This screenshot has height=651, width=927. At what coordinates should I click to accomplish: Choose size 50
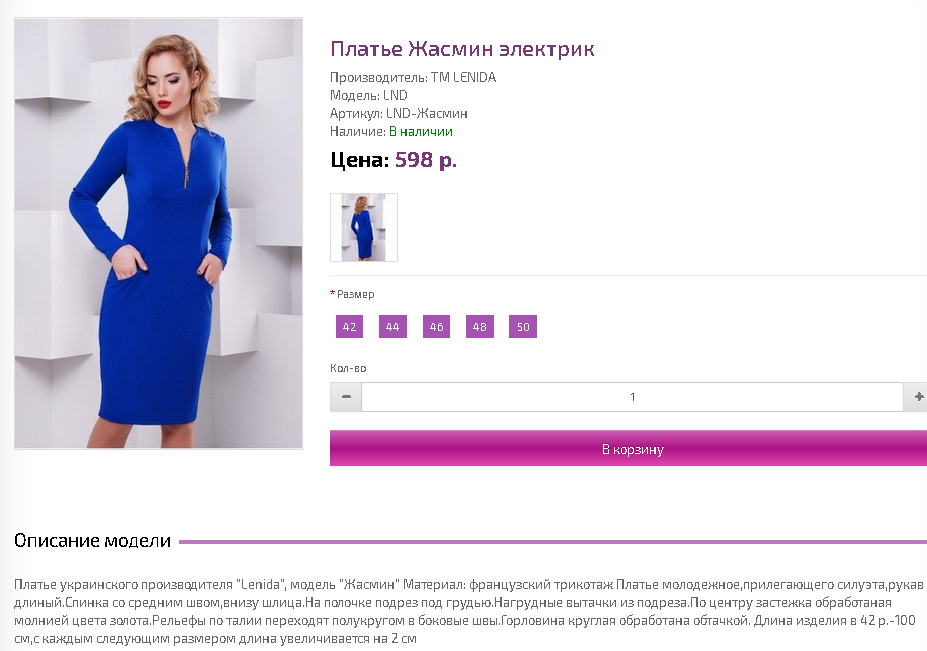[523, 326]
